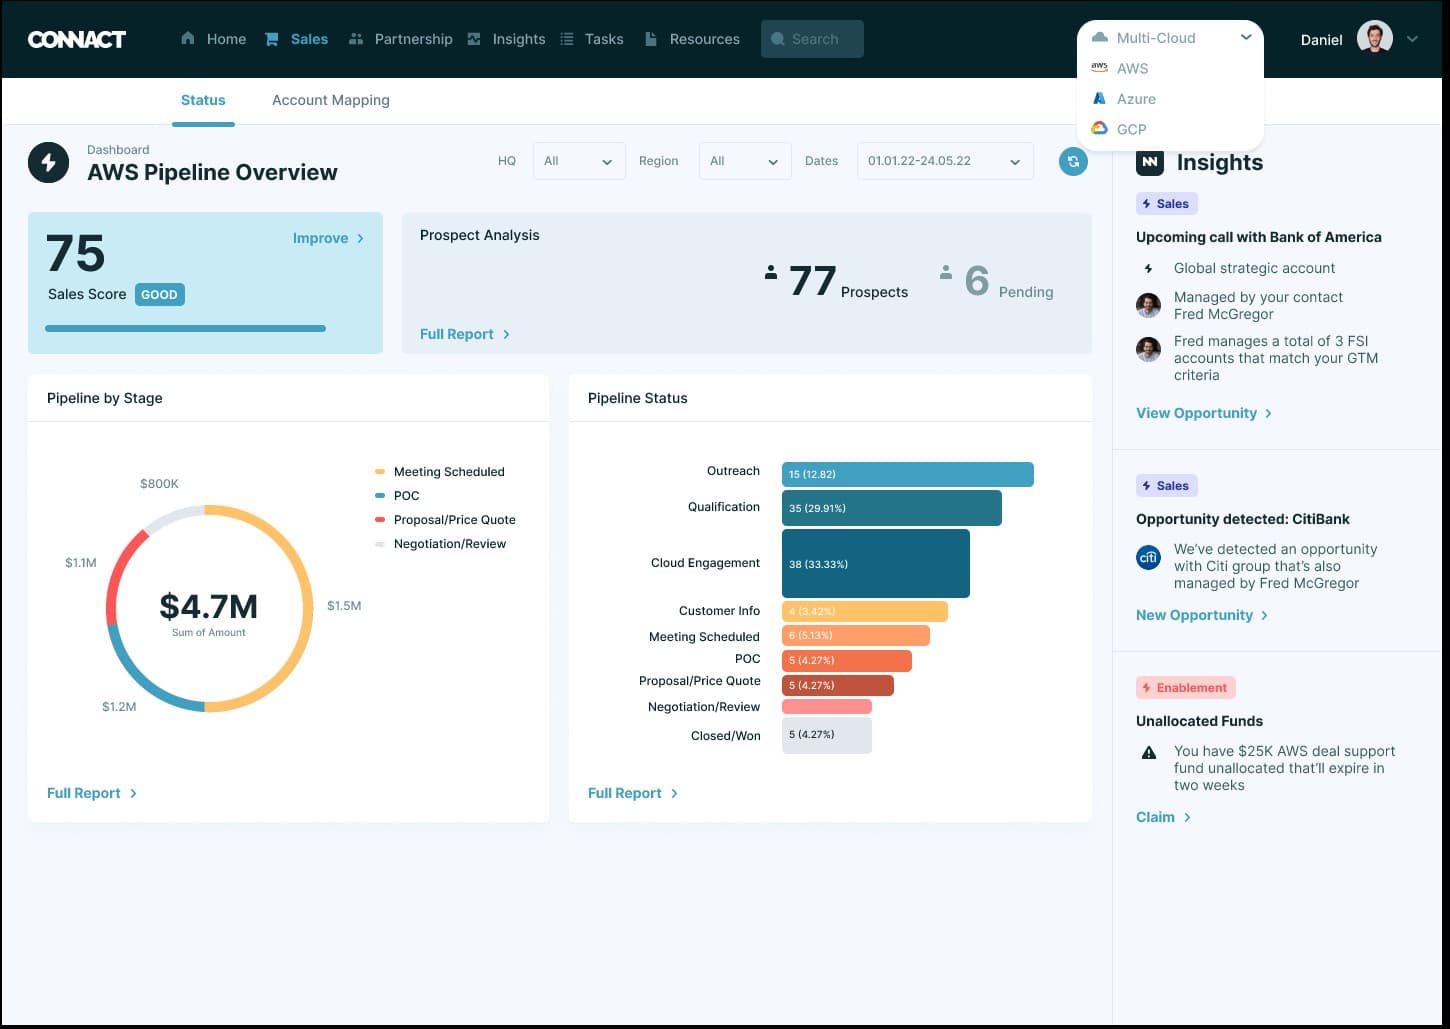Viewport: 1450px width, 1029px height.
Task: Open the Dates range dropdown
Action: (x=944, y=161)
